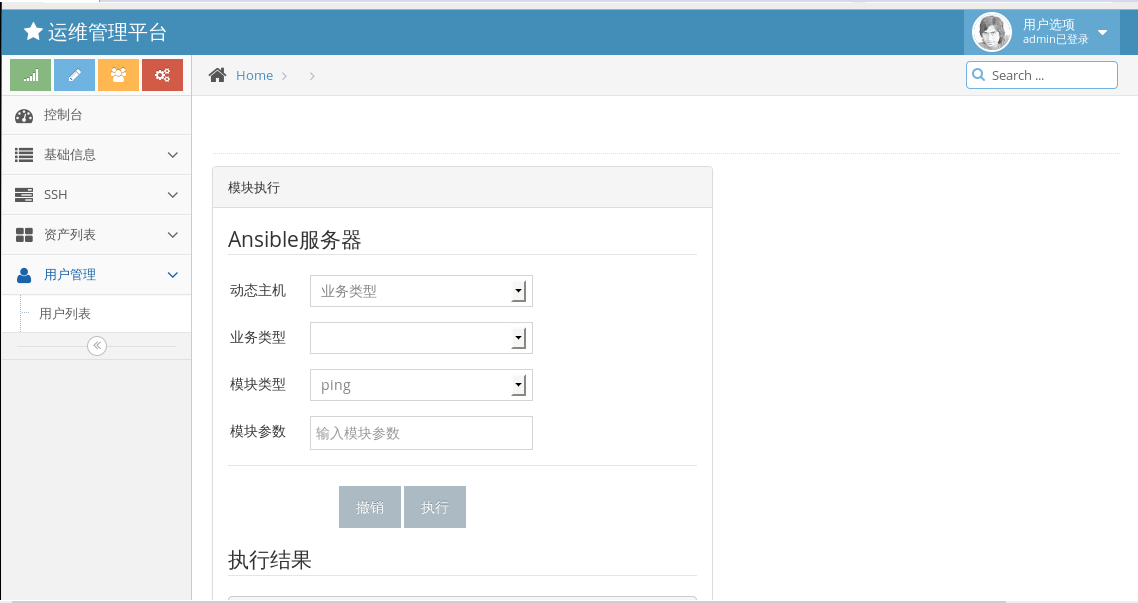Click the 执行结果 heading

click(270, 559)
